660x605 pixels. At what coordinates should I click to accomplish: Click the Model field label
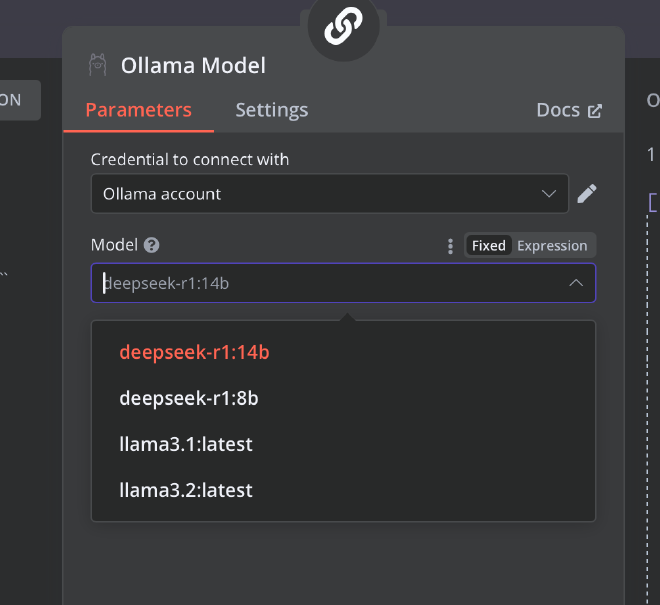pyautogui.click(x=114, y=245)
